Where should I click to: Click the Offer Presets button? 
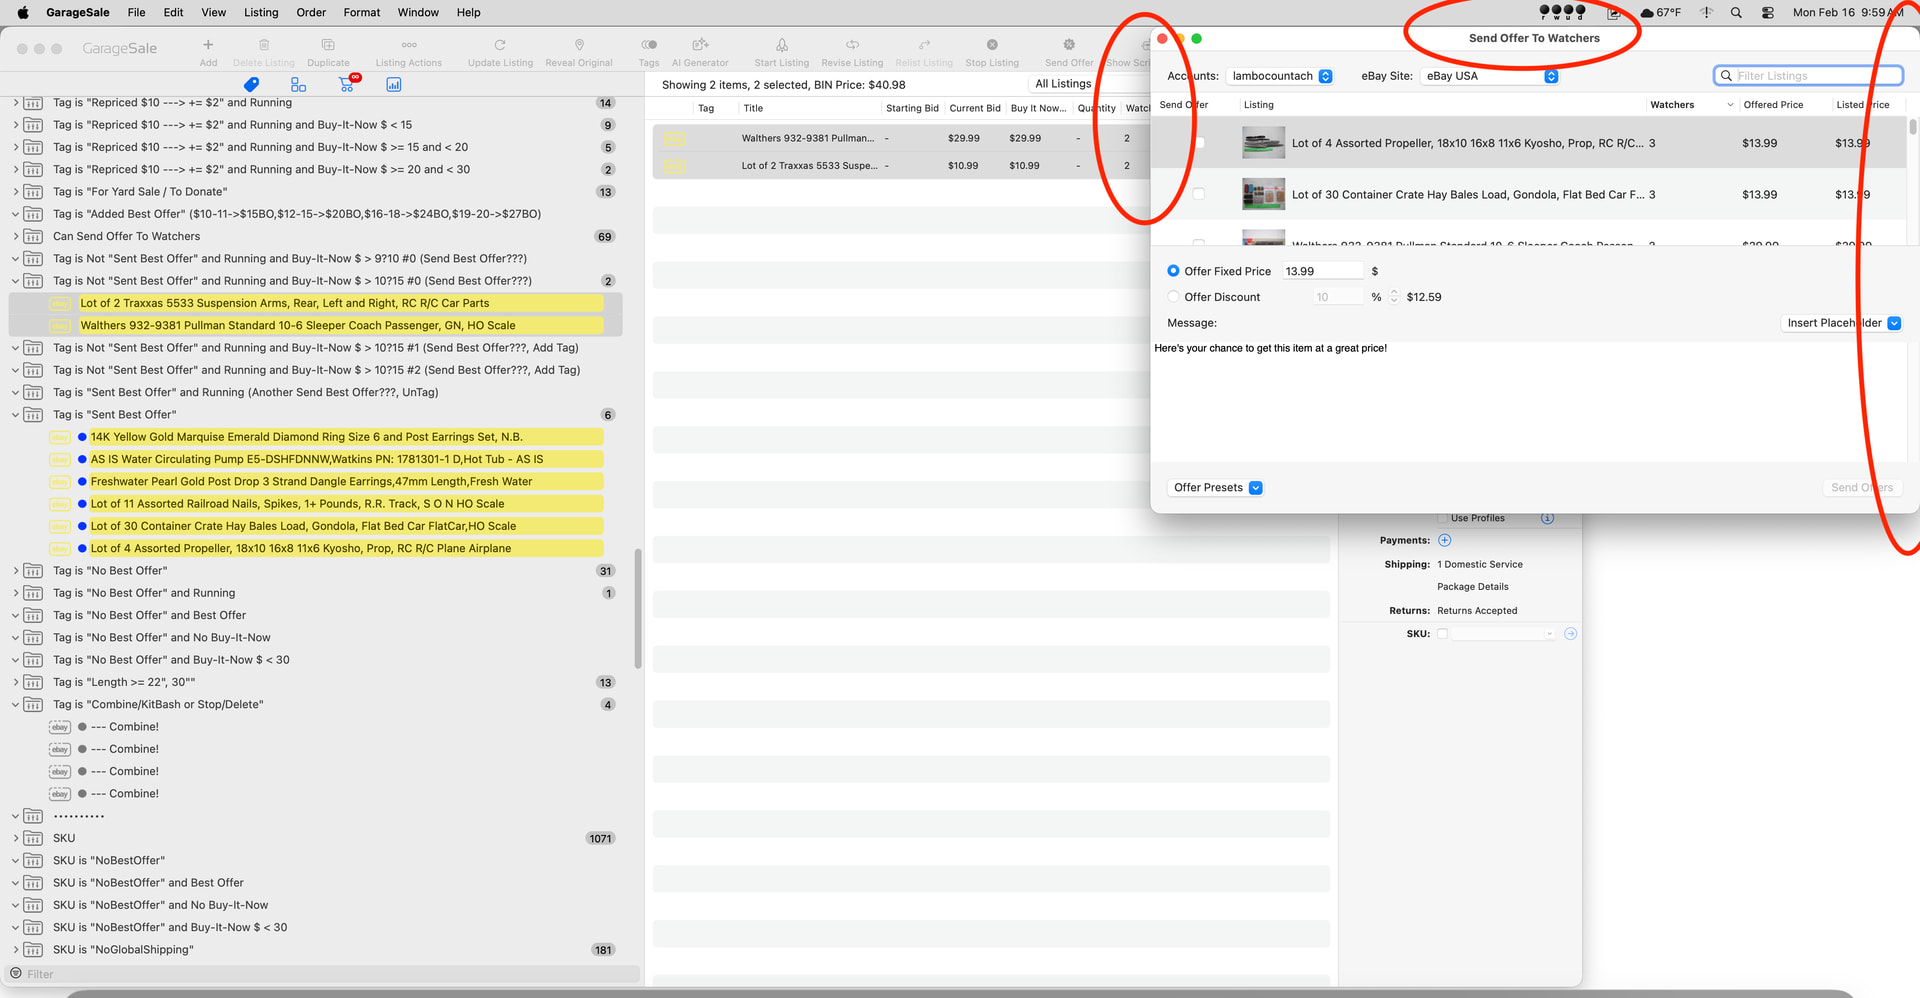tap(1217, 488)
